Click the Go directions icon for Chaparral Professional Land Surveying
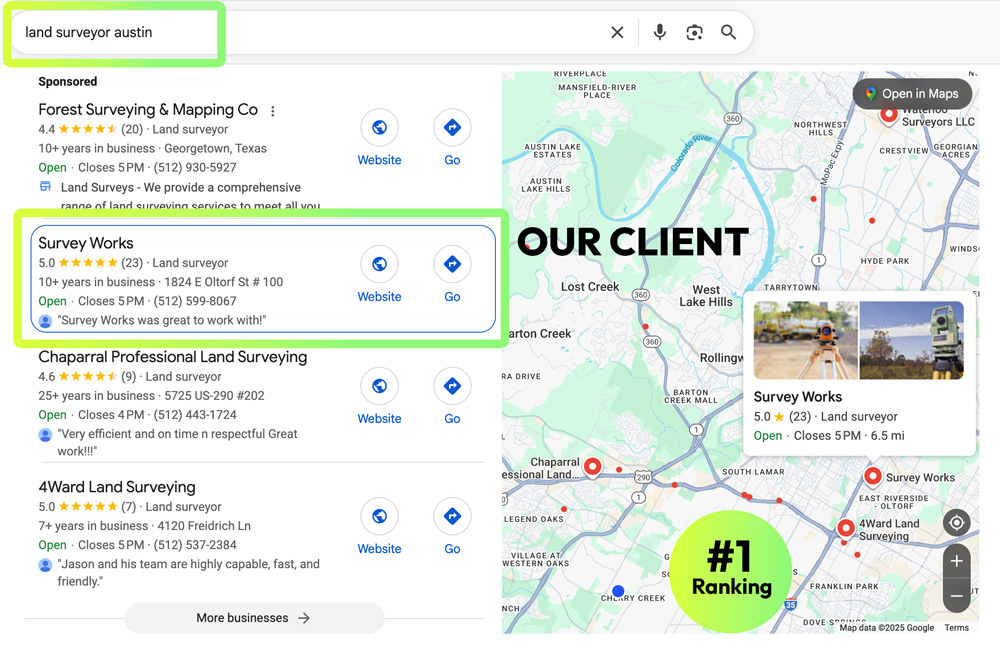The height and width of the screenshot is (650, 1000). point(452,385)
